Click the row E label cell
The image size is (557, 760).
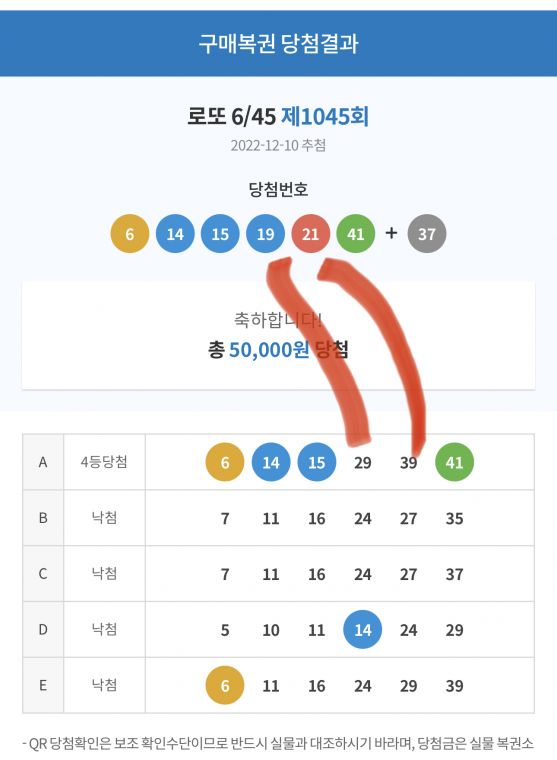point(43,685)
